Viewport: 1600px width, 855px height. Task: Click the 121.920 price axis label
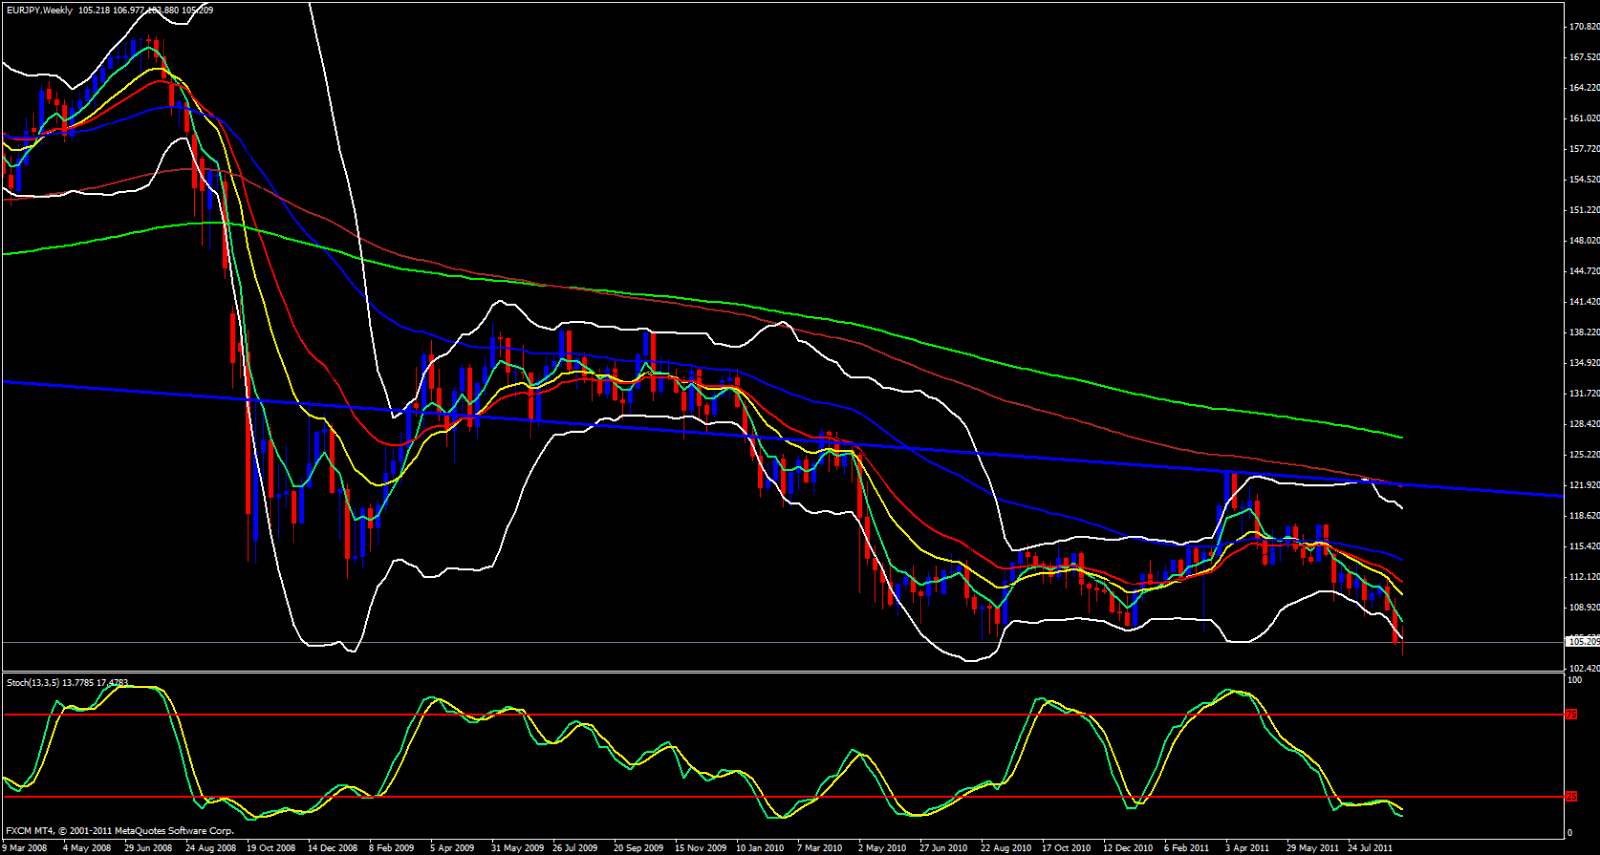1584,486
